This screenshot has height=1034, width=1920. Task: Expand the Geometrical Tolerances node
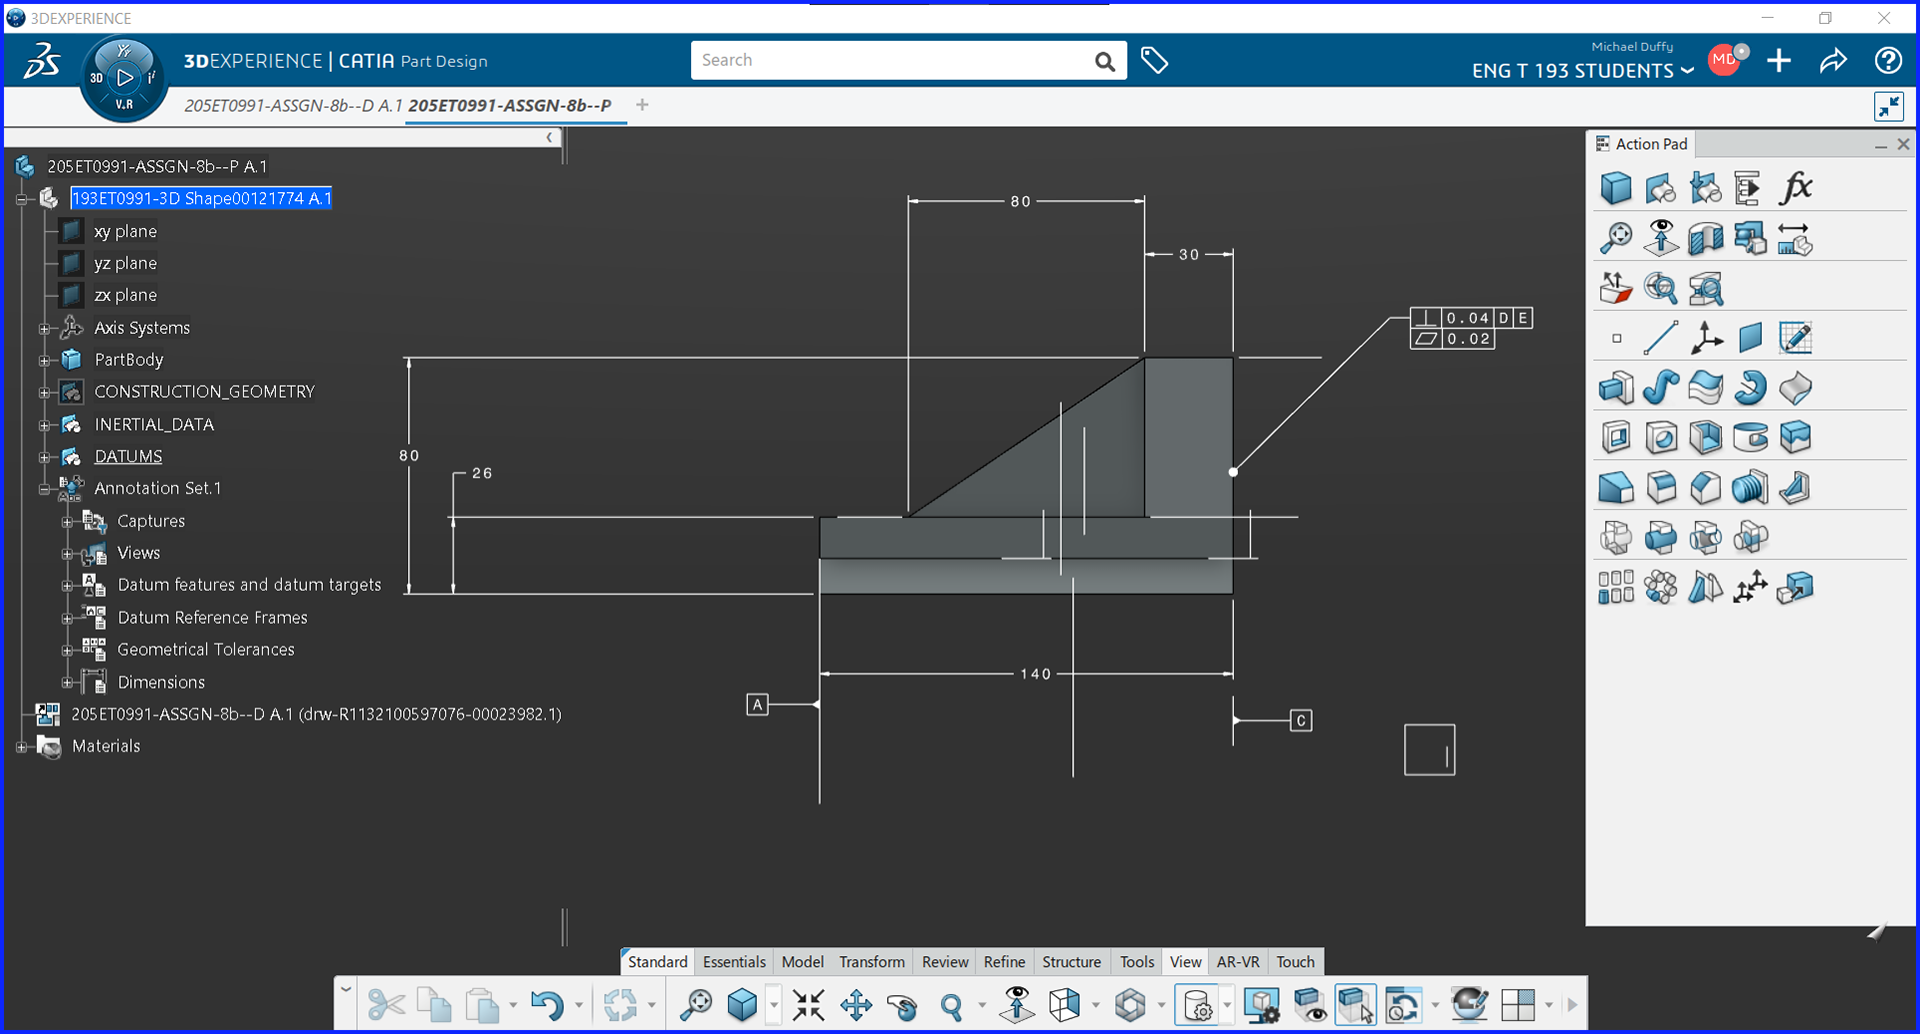67,650
